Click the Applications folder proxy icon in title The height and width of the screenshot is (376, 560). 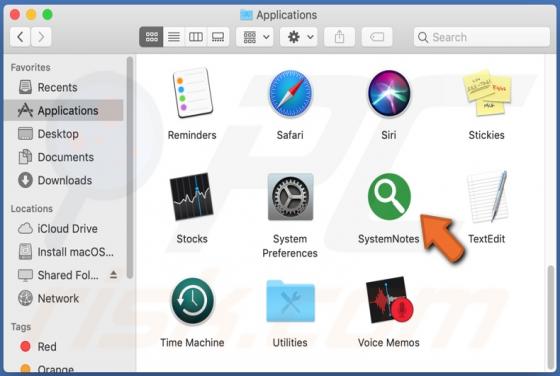(246, 15)
